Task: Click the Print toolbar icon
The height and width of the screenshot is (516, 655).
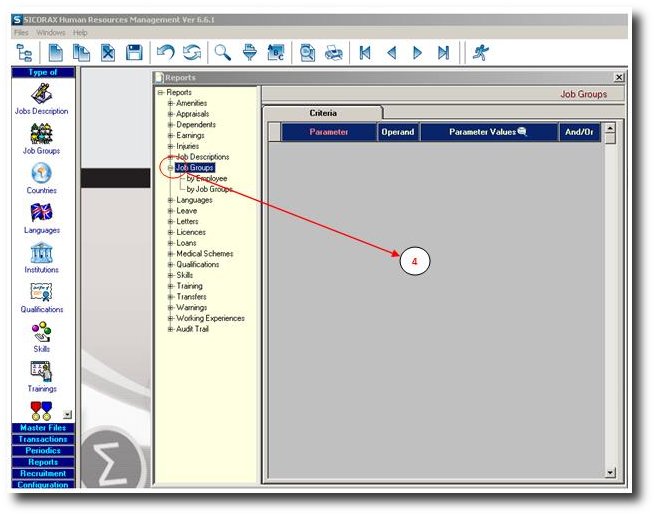Action: tap(334, 53)
